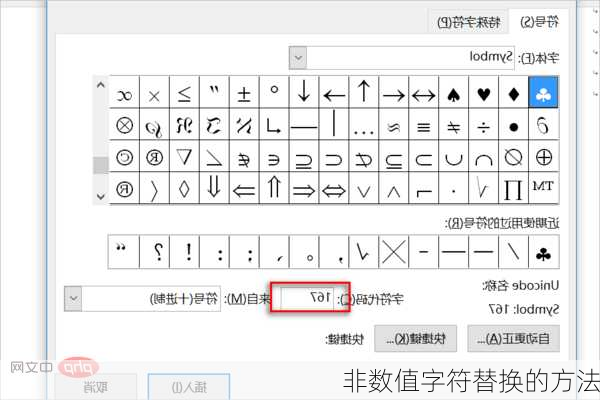Choose the logical or (∨) symbol

tap(364, 188)
